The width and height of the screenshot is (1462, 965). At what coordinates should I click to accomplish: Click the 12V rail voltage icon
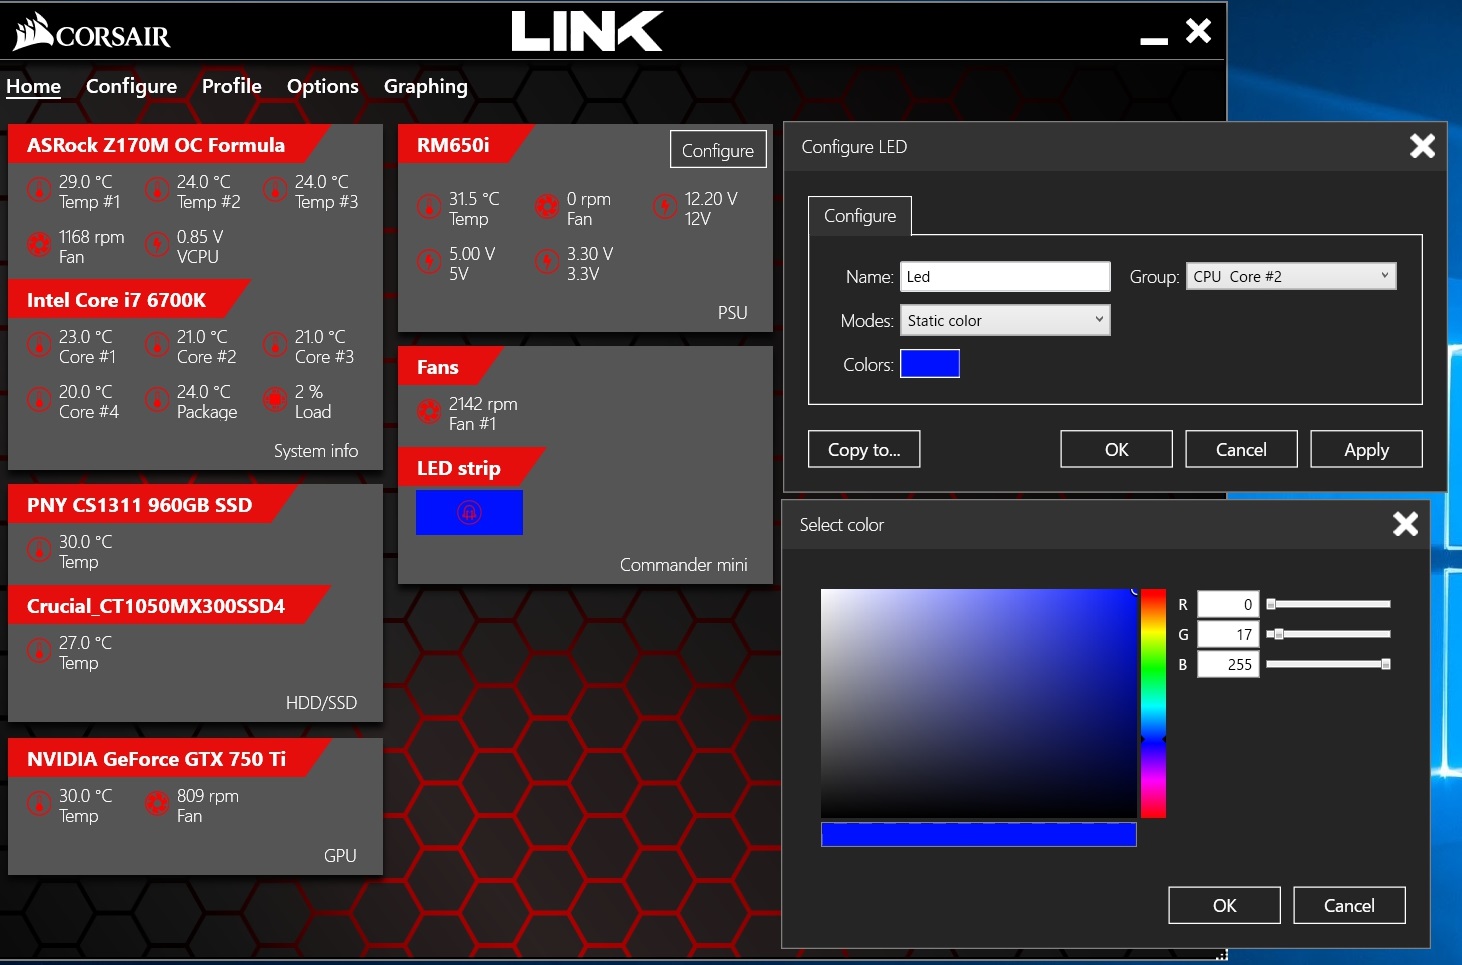coord(665,206)
